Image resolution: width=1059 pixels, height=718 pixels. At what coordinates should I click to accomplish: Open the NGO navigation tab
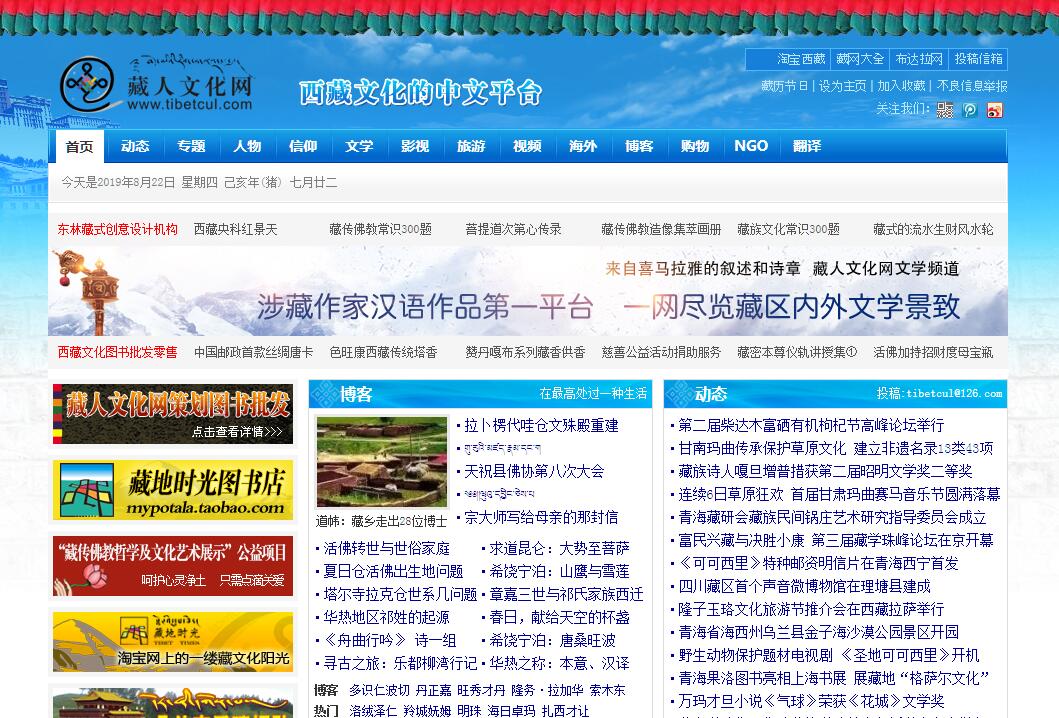pyautogui.click(x=751, y=146)
